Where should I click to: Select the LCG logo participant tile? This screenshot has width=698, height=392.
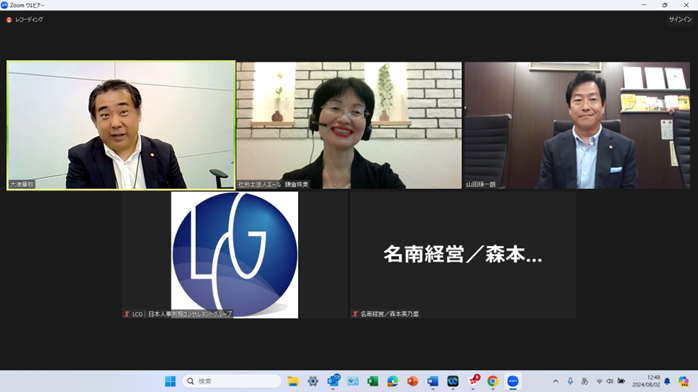tap(235, 255)
